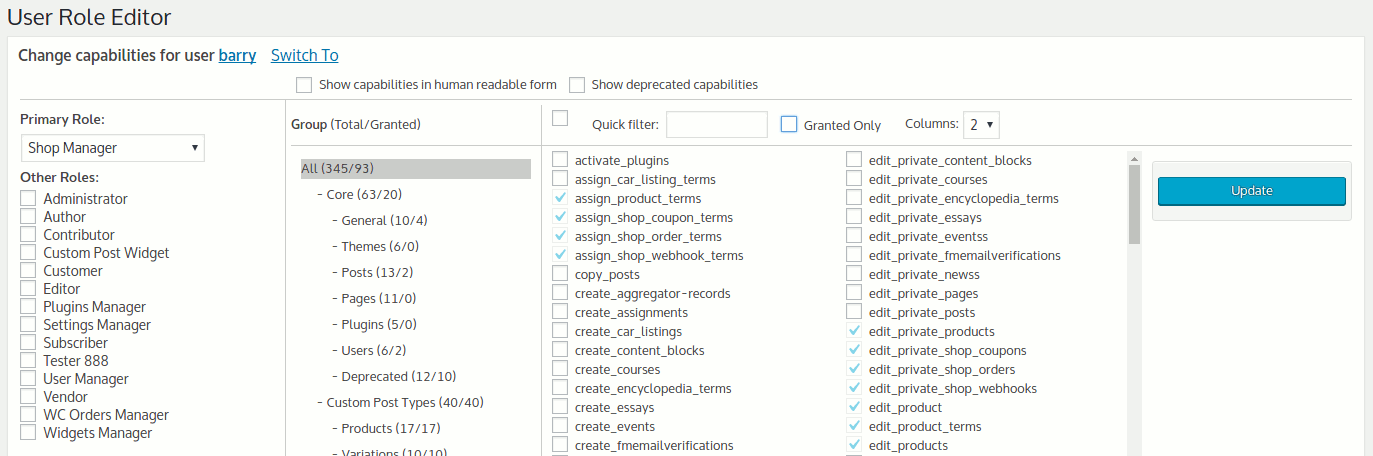Check the Administrator role checkbox

(x=28, y=199)
